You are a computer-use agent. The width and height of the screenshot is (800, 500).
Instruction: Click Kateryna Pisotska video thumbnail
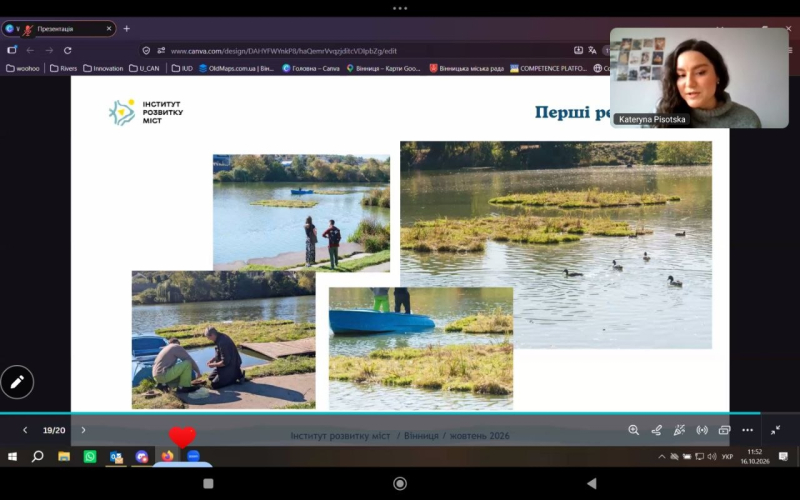(x=699, y=78)
